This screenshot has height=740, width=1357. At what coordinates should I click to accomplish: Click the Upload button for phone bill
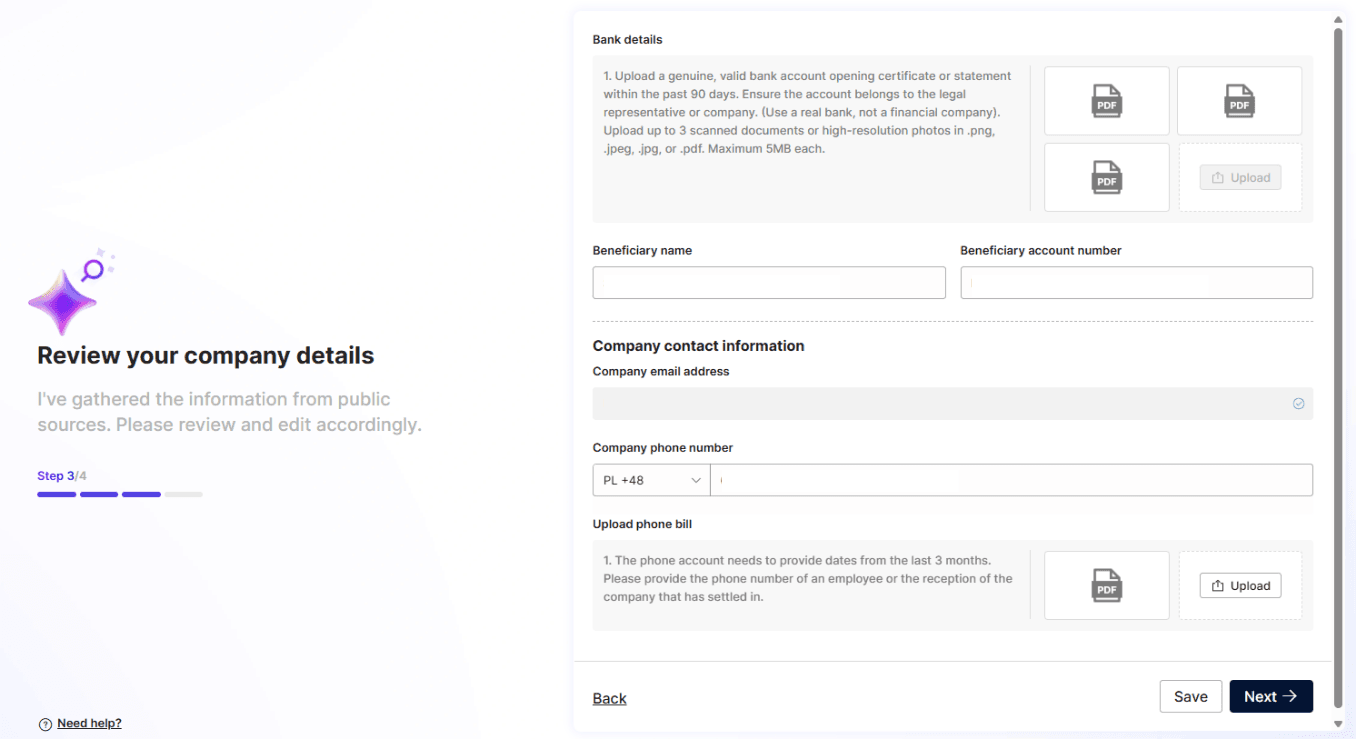coord(1240,586)
